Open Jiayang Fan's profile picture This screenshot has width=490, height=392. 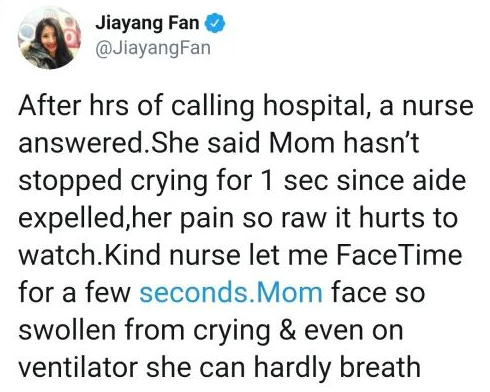(x=49, y=37)
